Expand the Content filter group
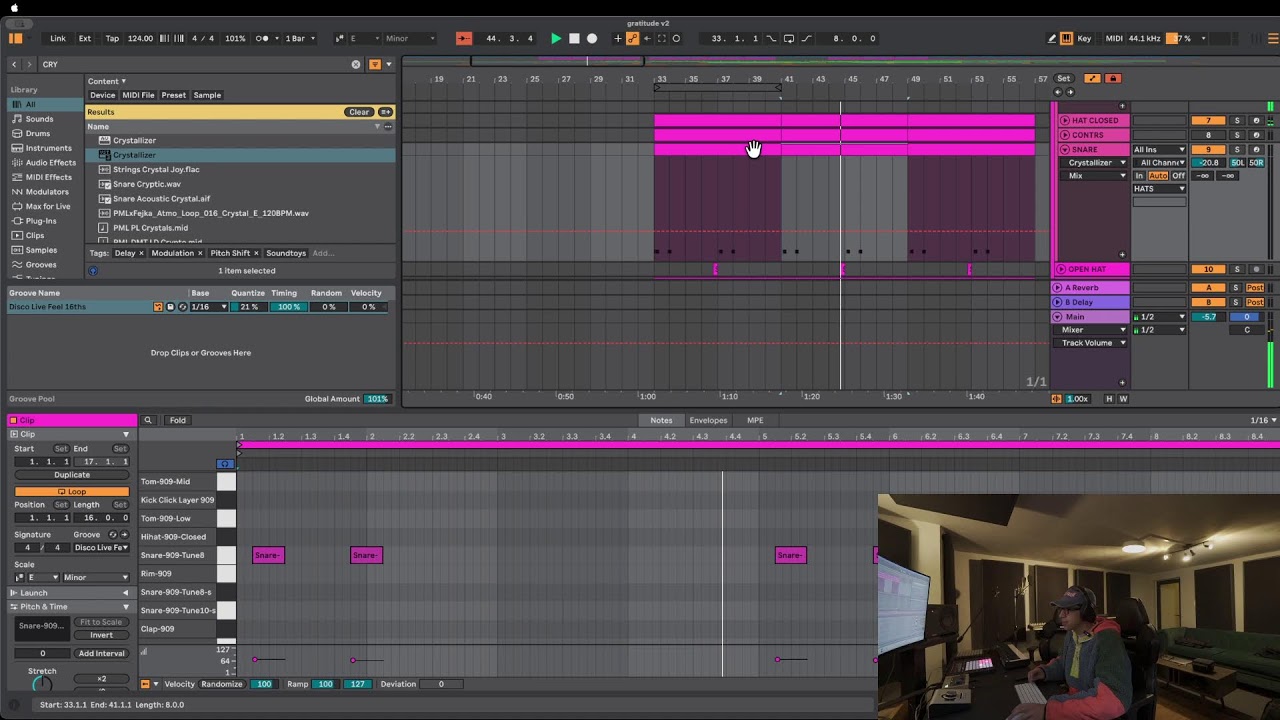The image size is (1280, 720). (x=107, y=81)
